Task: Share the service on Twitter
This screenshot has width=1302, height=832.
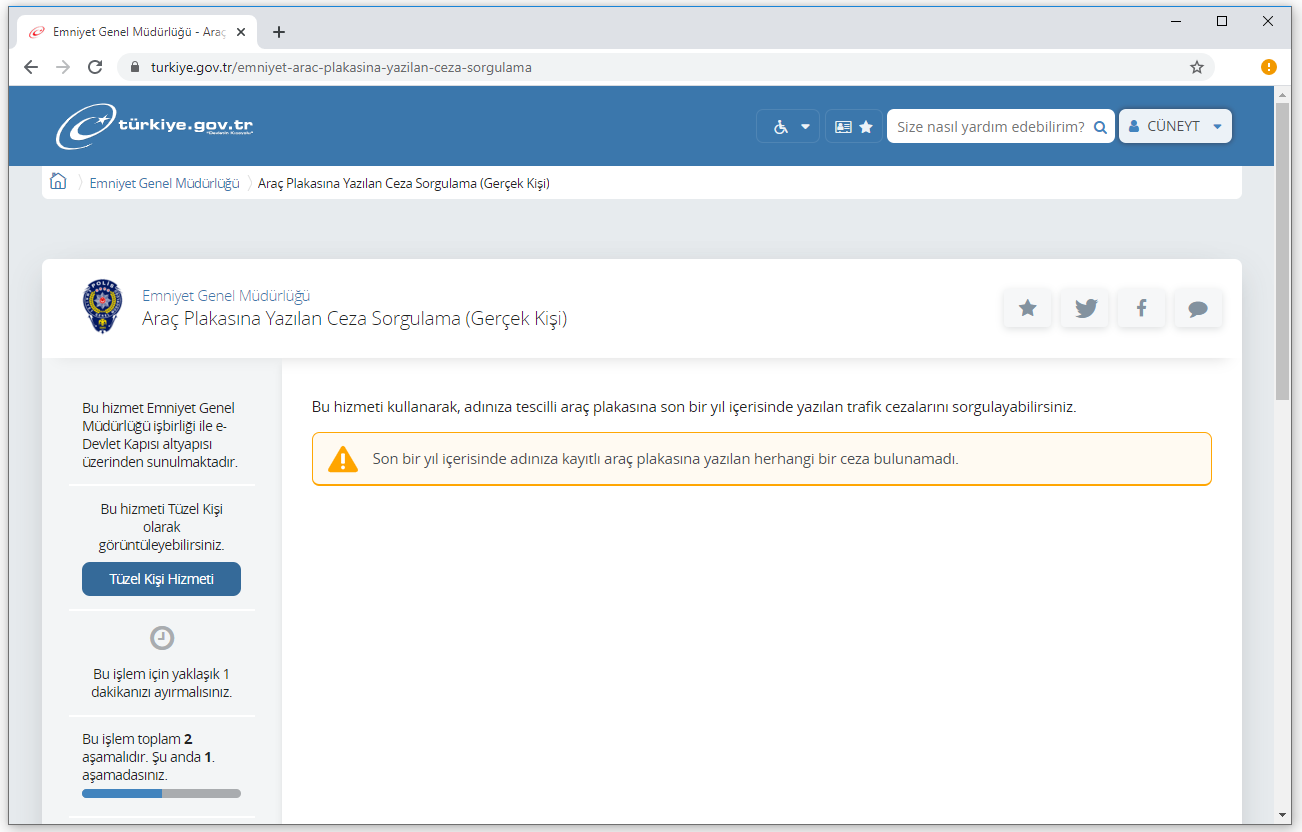Action: [1085, 308]
